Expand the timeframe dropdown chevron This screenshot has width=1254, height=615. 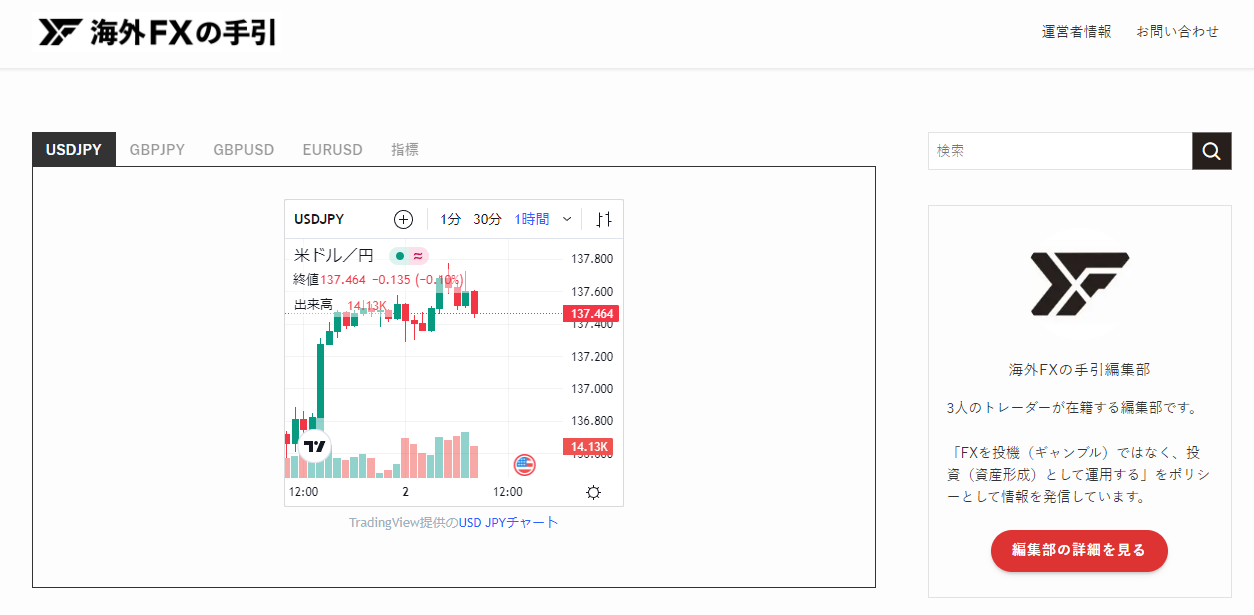pyautogui.click(x=567, y=219)
